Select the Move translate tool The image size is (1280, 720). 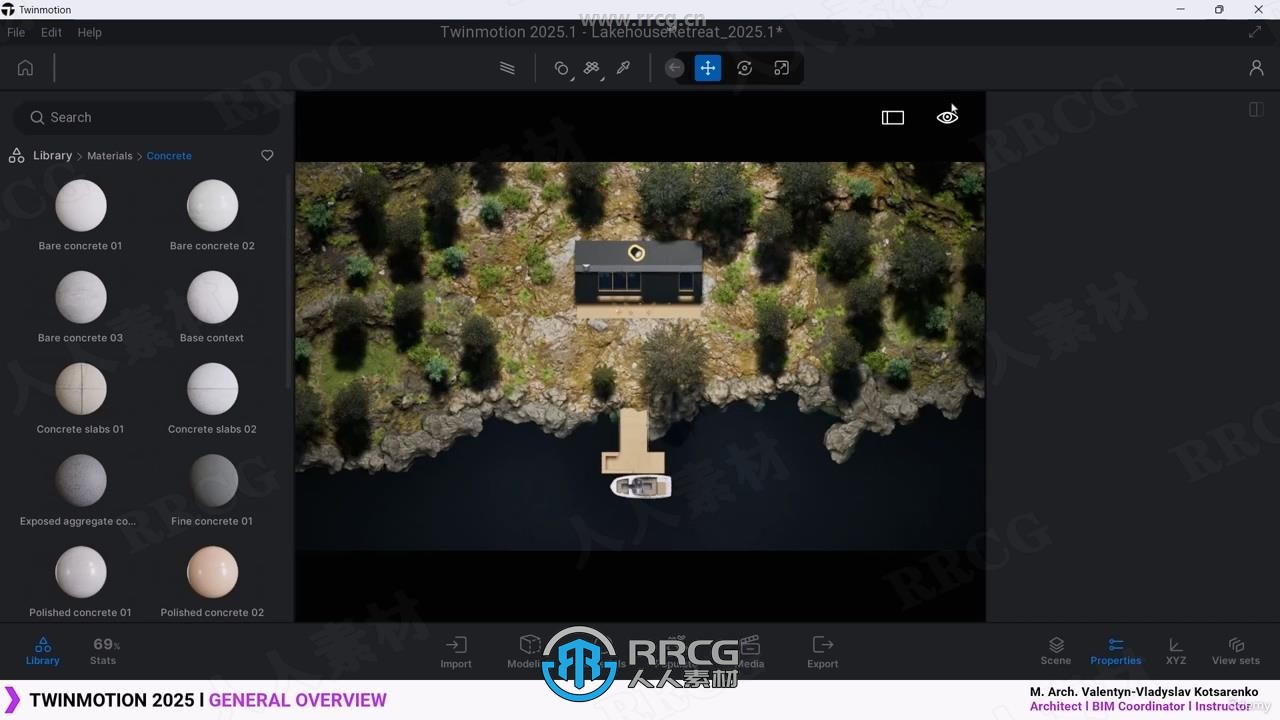click(708, 68)
